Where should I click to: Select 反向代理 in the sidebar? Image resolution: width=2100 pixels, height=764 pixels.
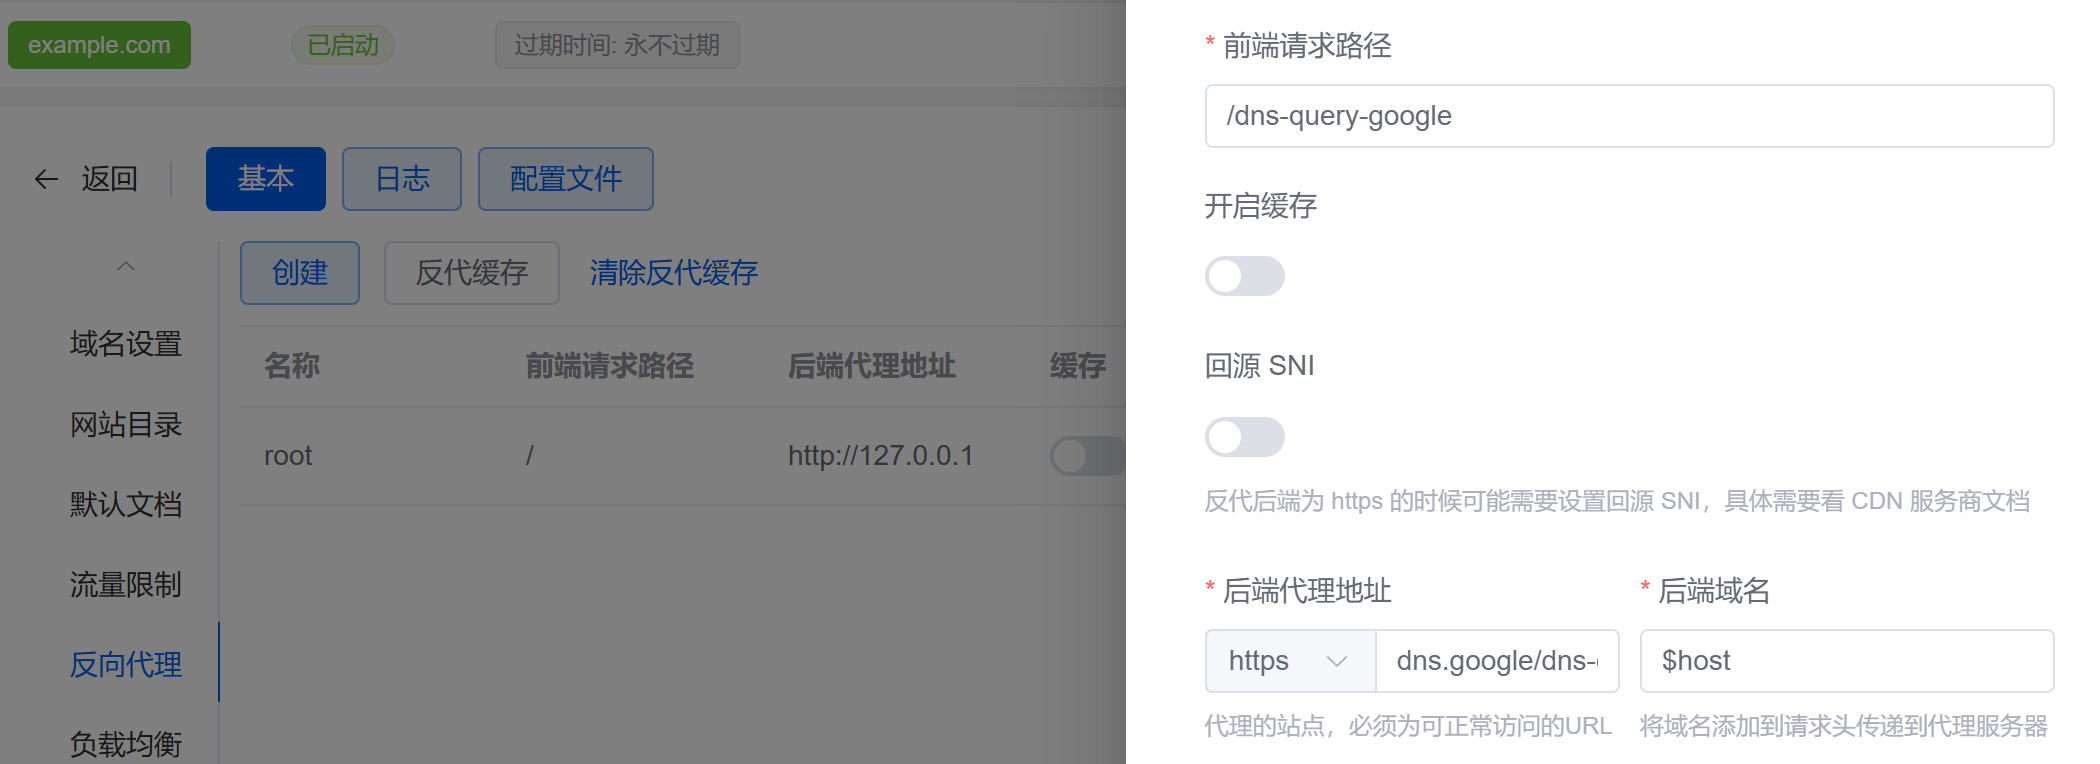(x=126, y=665)
